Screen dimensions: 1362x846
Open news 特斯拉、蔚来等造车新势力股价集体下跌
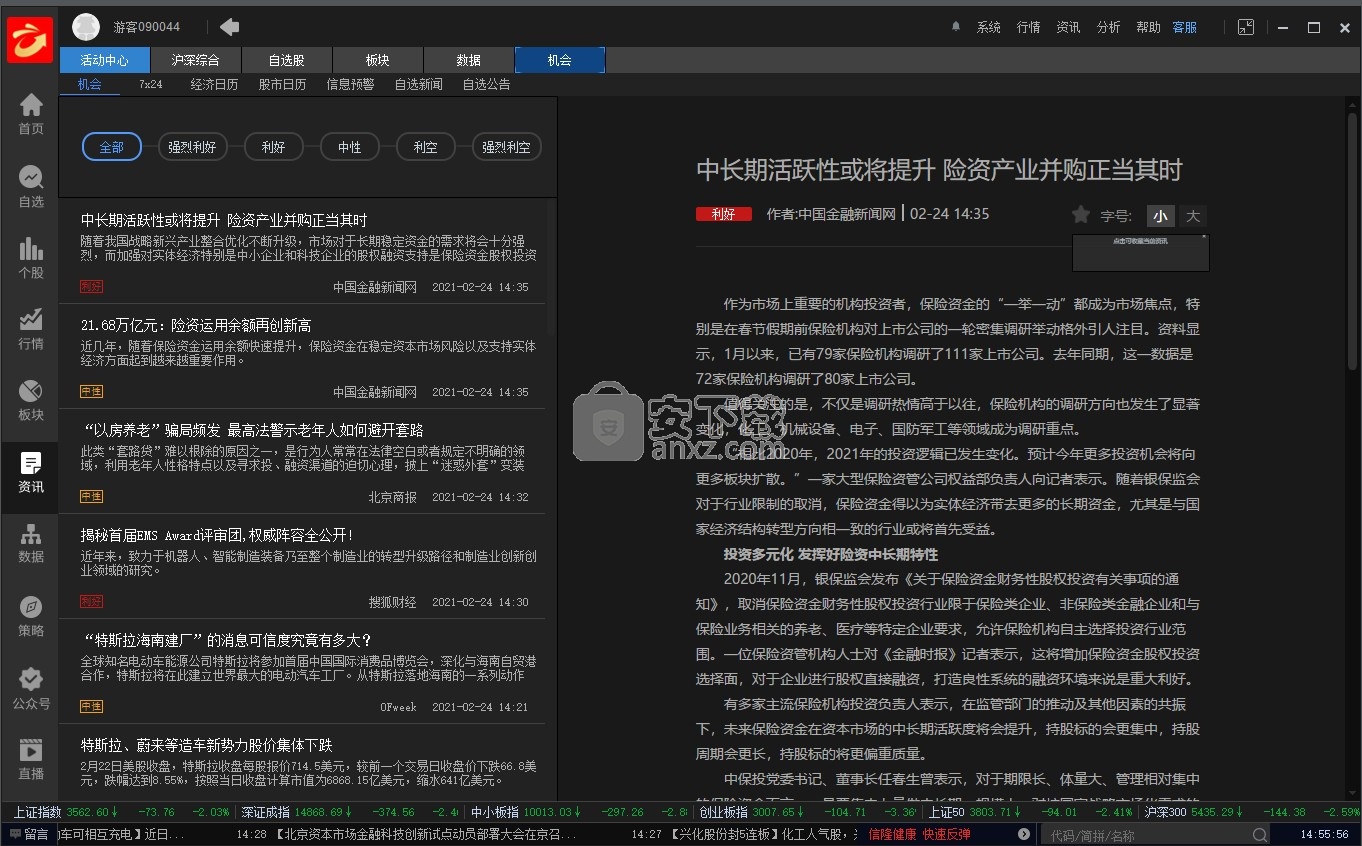pyautogui.click(x=302, y=762)
